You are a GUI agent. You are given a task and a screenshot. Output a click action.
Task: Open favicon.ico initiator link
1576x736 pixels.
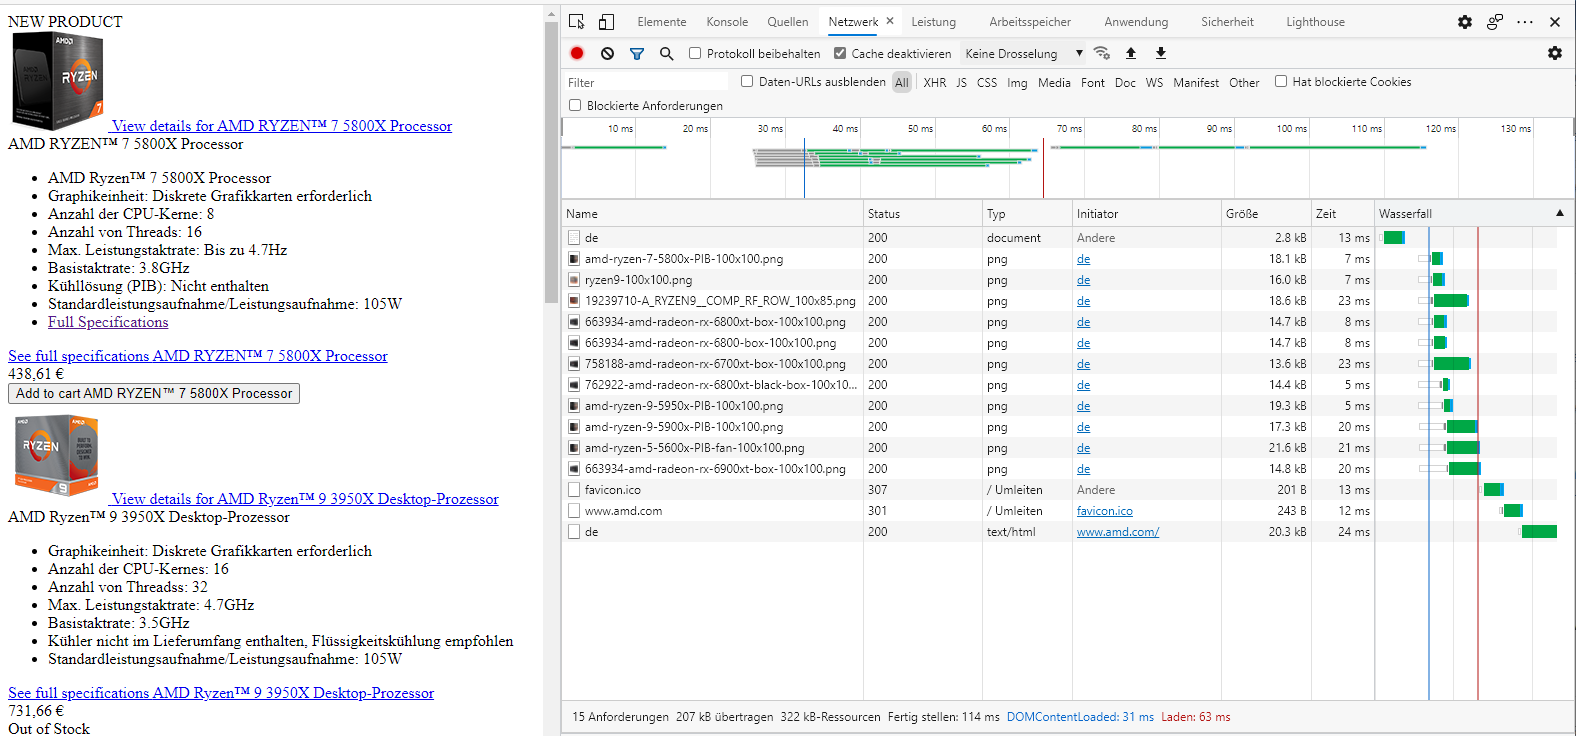1105,511
